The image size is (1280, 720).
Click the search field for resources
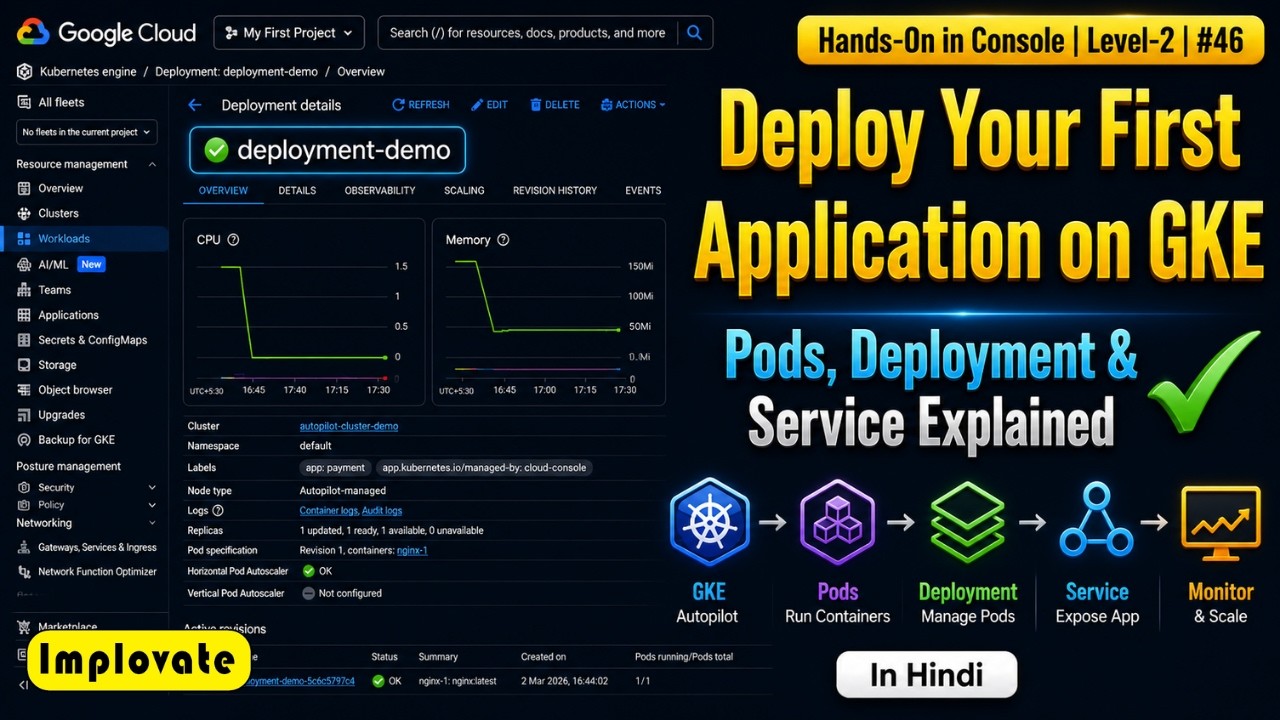527,33
